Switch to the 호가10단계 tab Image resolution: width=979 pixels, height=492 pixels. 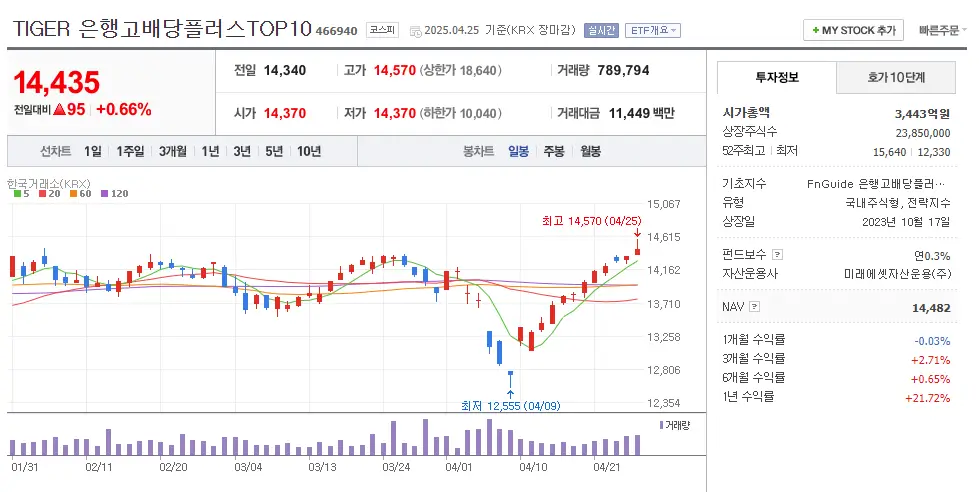pyautogui.click(x=895, y=77)
